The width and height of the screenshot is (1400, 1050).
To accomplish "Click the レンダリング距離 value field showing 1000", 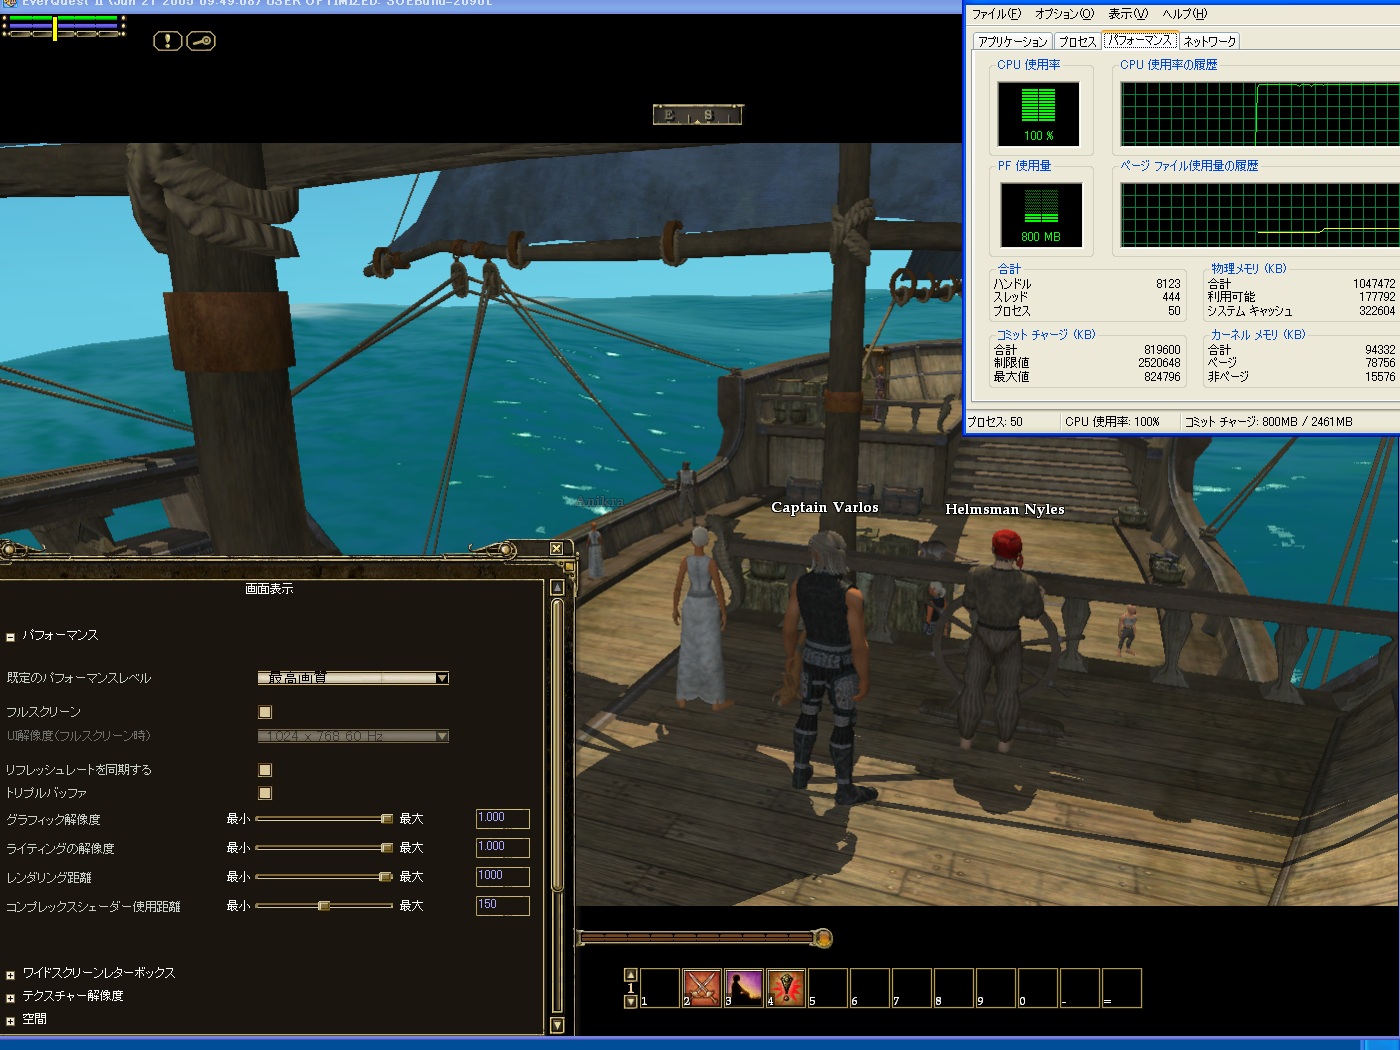I will 502,877.
